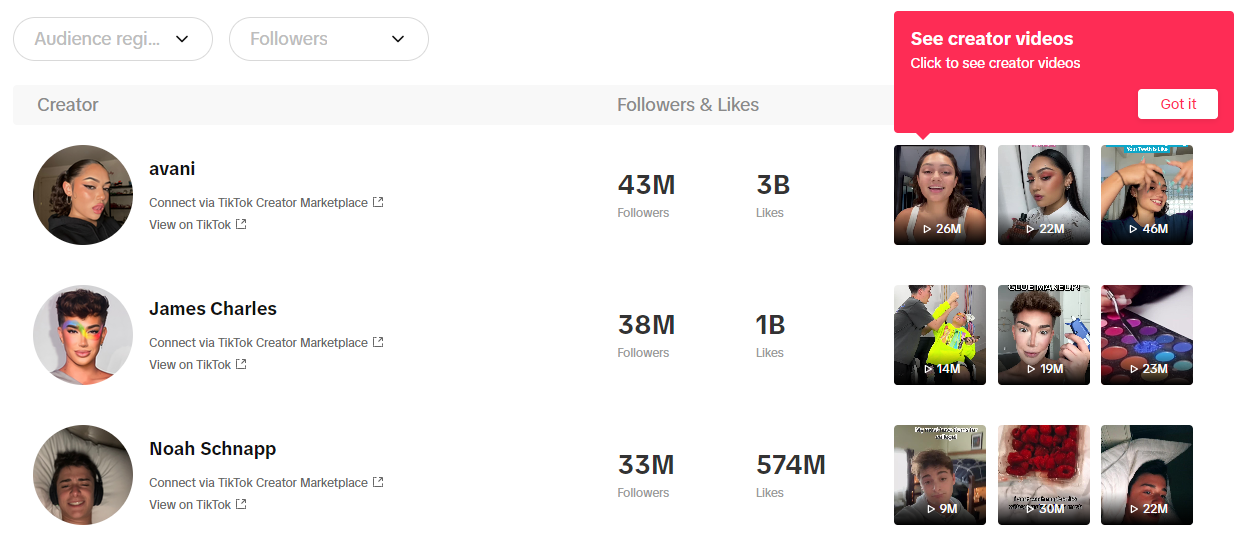Open Noah Schnapp's Connect via Creator Marketplace link

click(258, 482)
